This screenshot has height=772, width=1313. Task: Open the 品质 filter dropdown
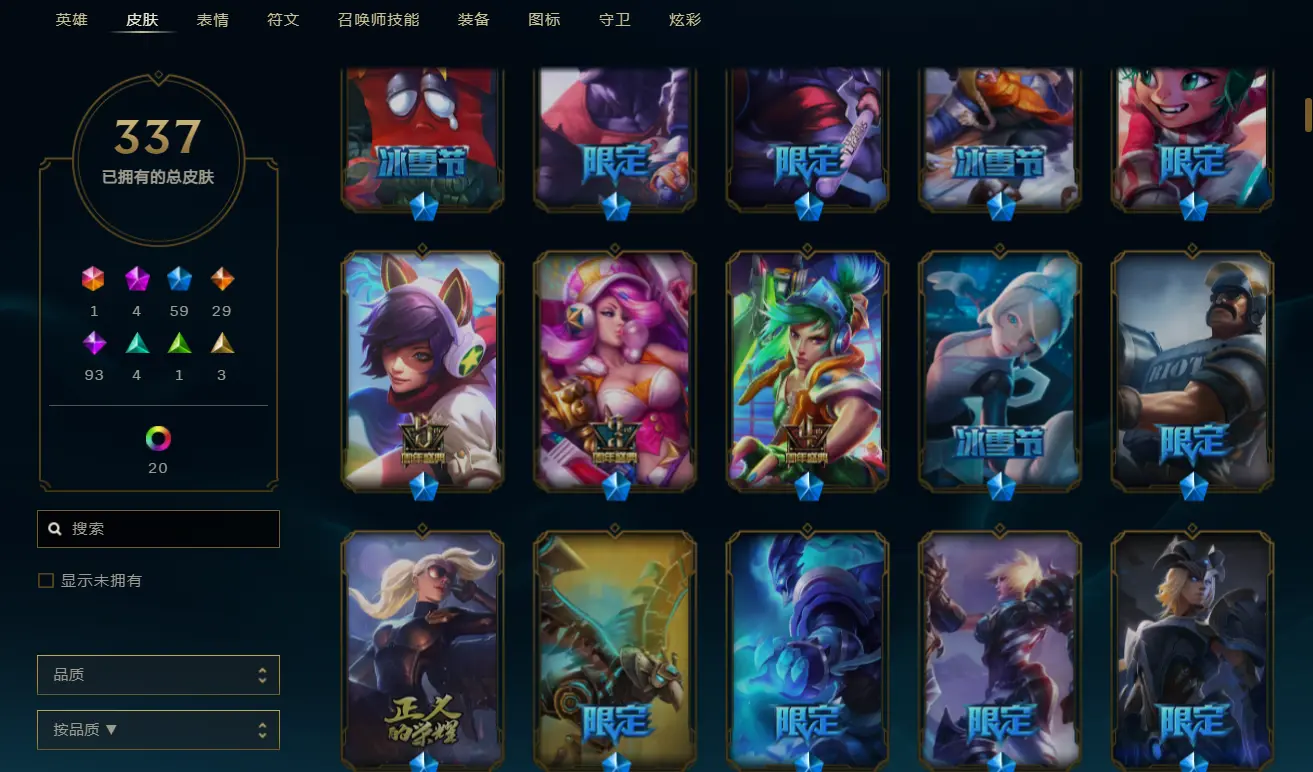[x=158, y=675]
